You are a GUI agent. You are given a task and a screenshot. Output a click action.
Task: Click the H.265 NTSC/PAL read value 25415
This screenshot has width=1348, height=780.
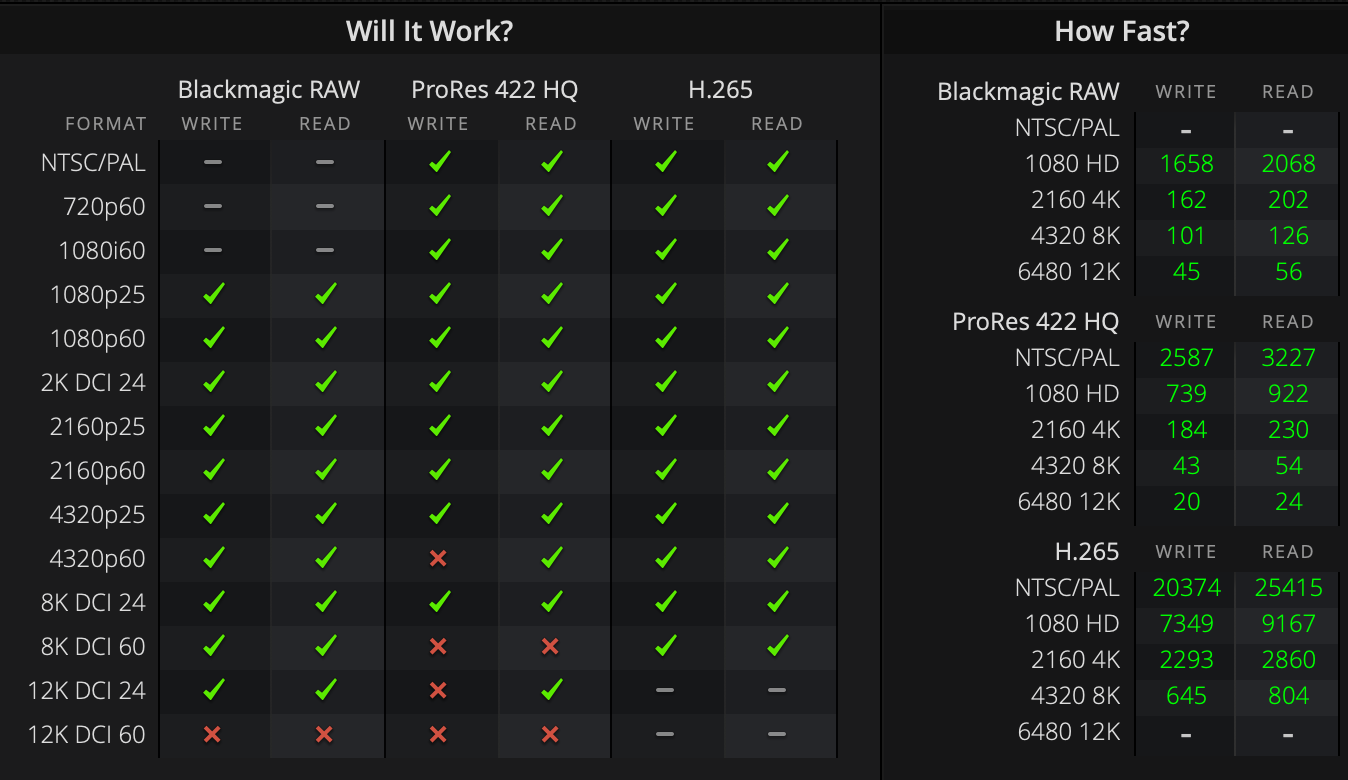(1288, 588)
